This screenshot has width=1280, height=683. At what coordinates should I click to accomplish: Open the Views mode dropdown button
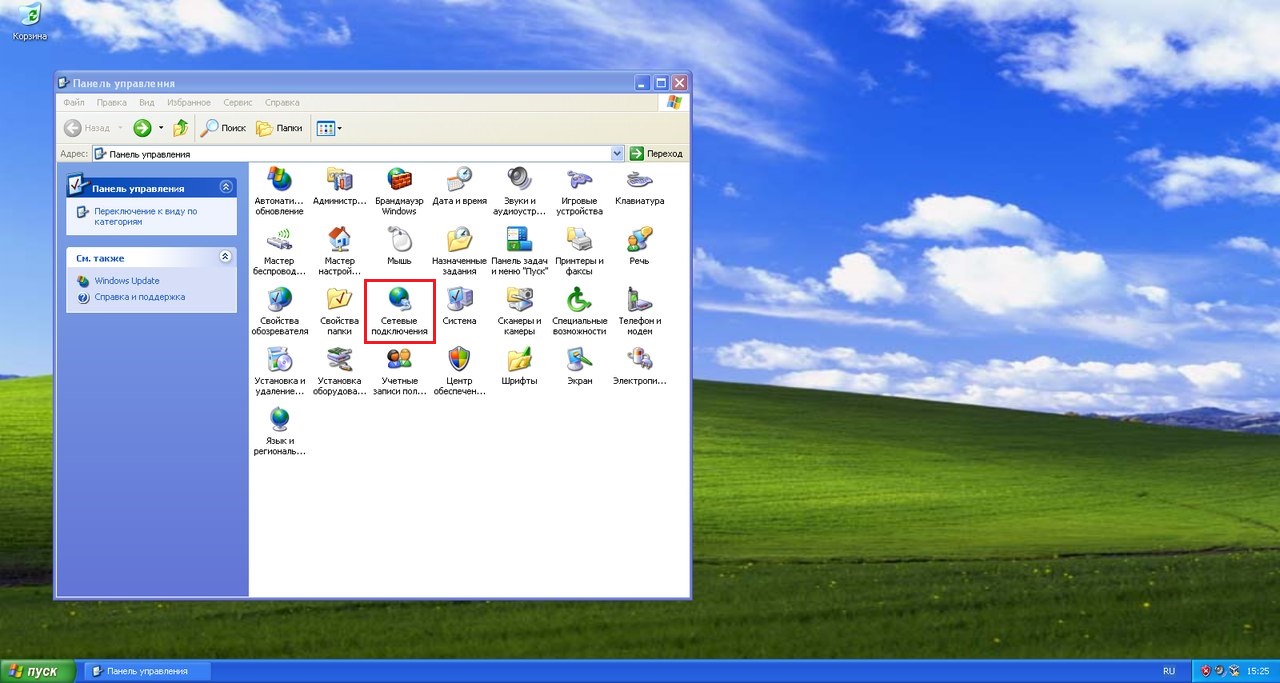(x=329, y=128)
